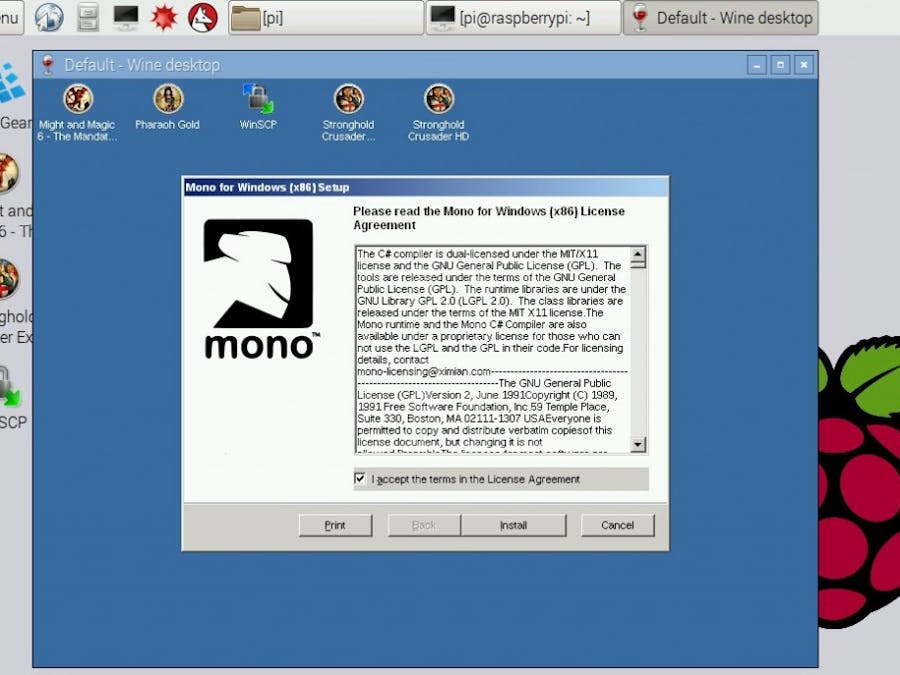Screen dimensions: 900x675
Task: Launch the Might and Magic 6 shortcut
Action: coord(79,100)
